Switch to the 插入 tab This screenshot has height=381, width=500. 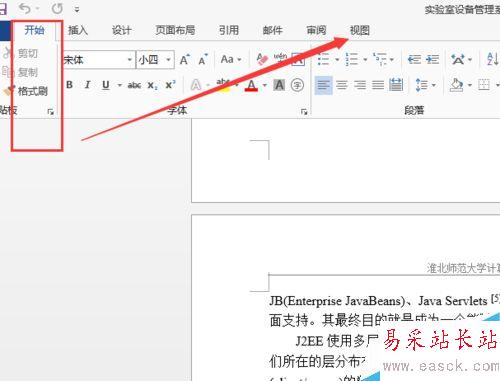click(78, 30)
